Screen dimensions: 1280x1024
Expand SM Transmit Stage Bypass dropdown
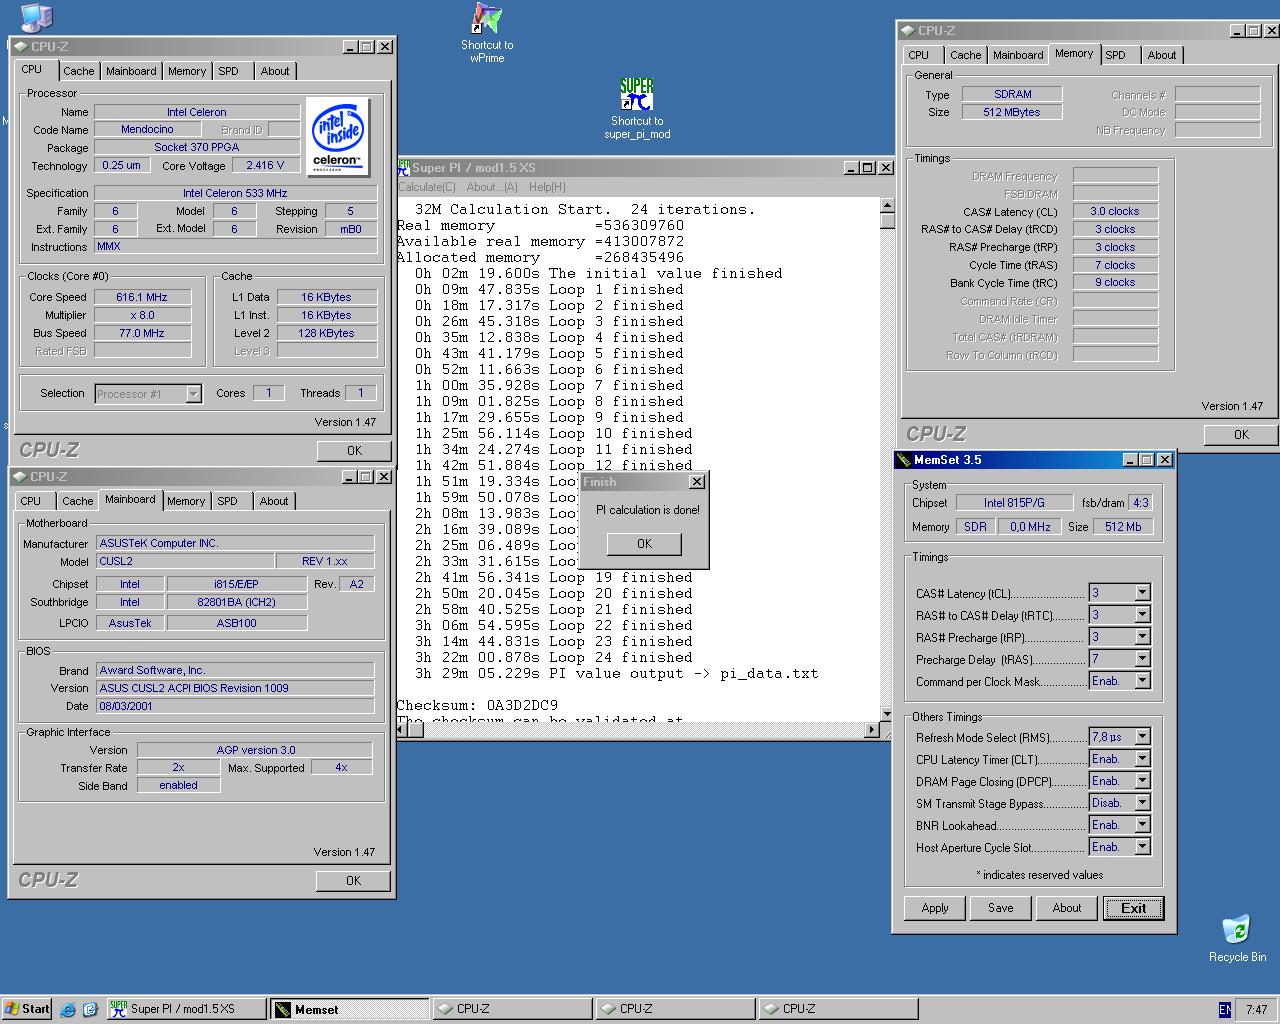tap(1142, 803)
